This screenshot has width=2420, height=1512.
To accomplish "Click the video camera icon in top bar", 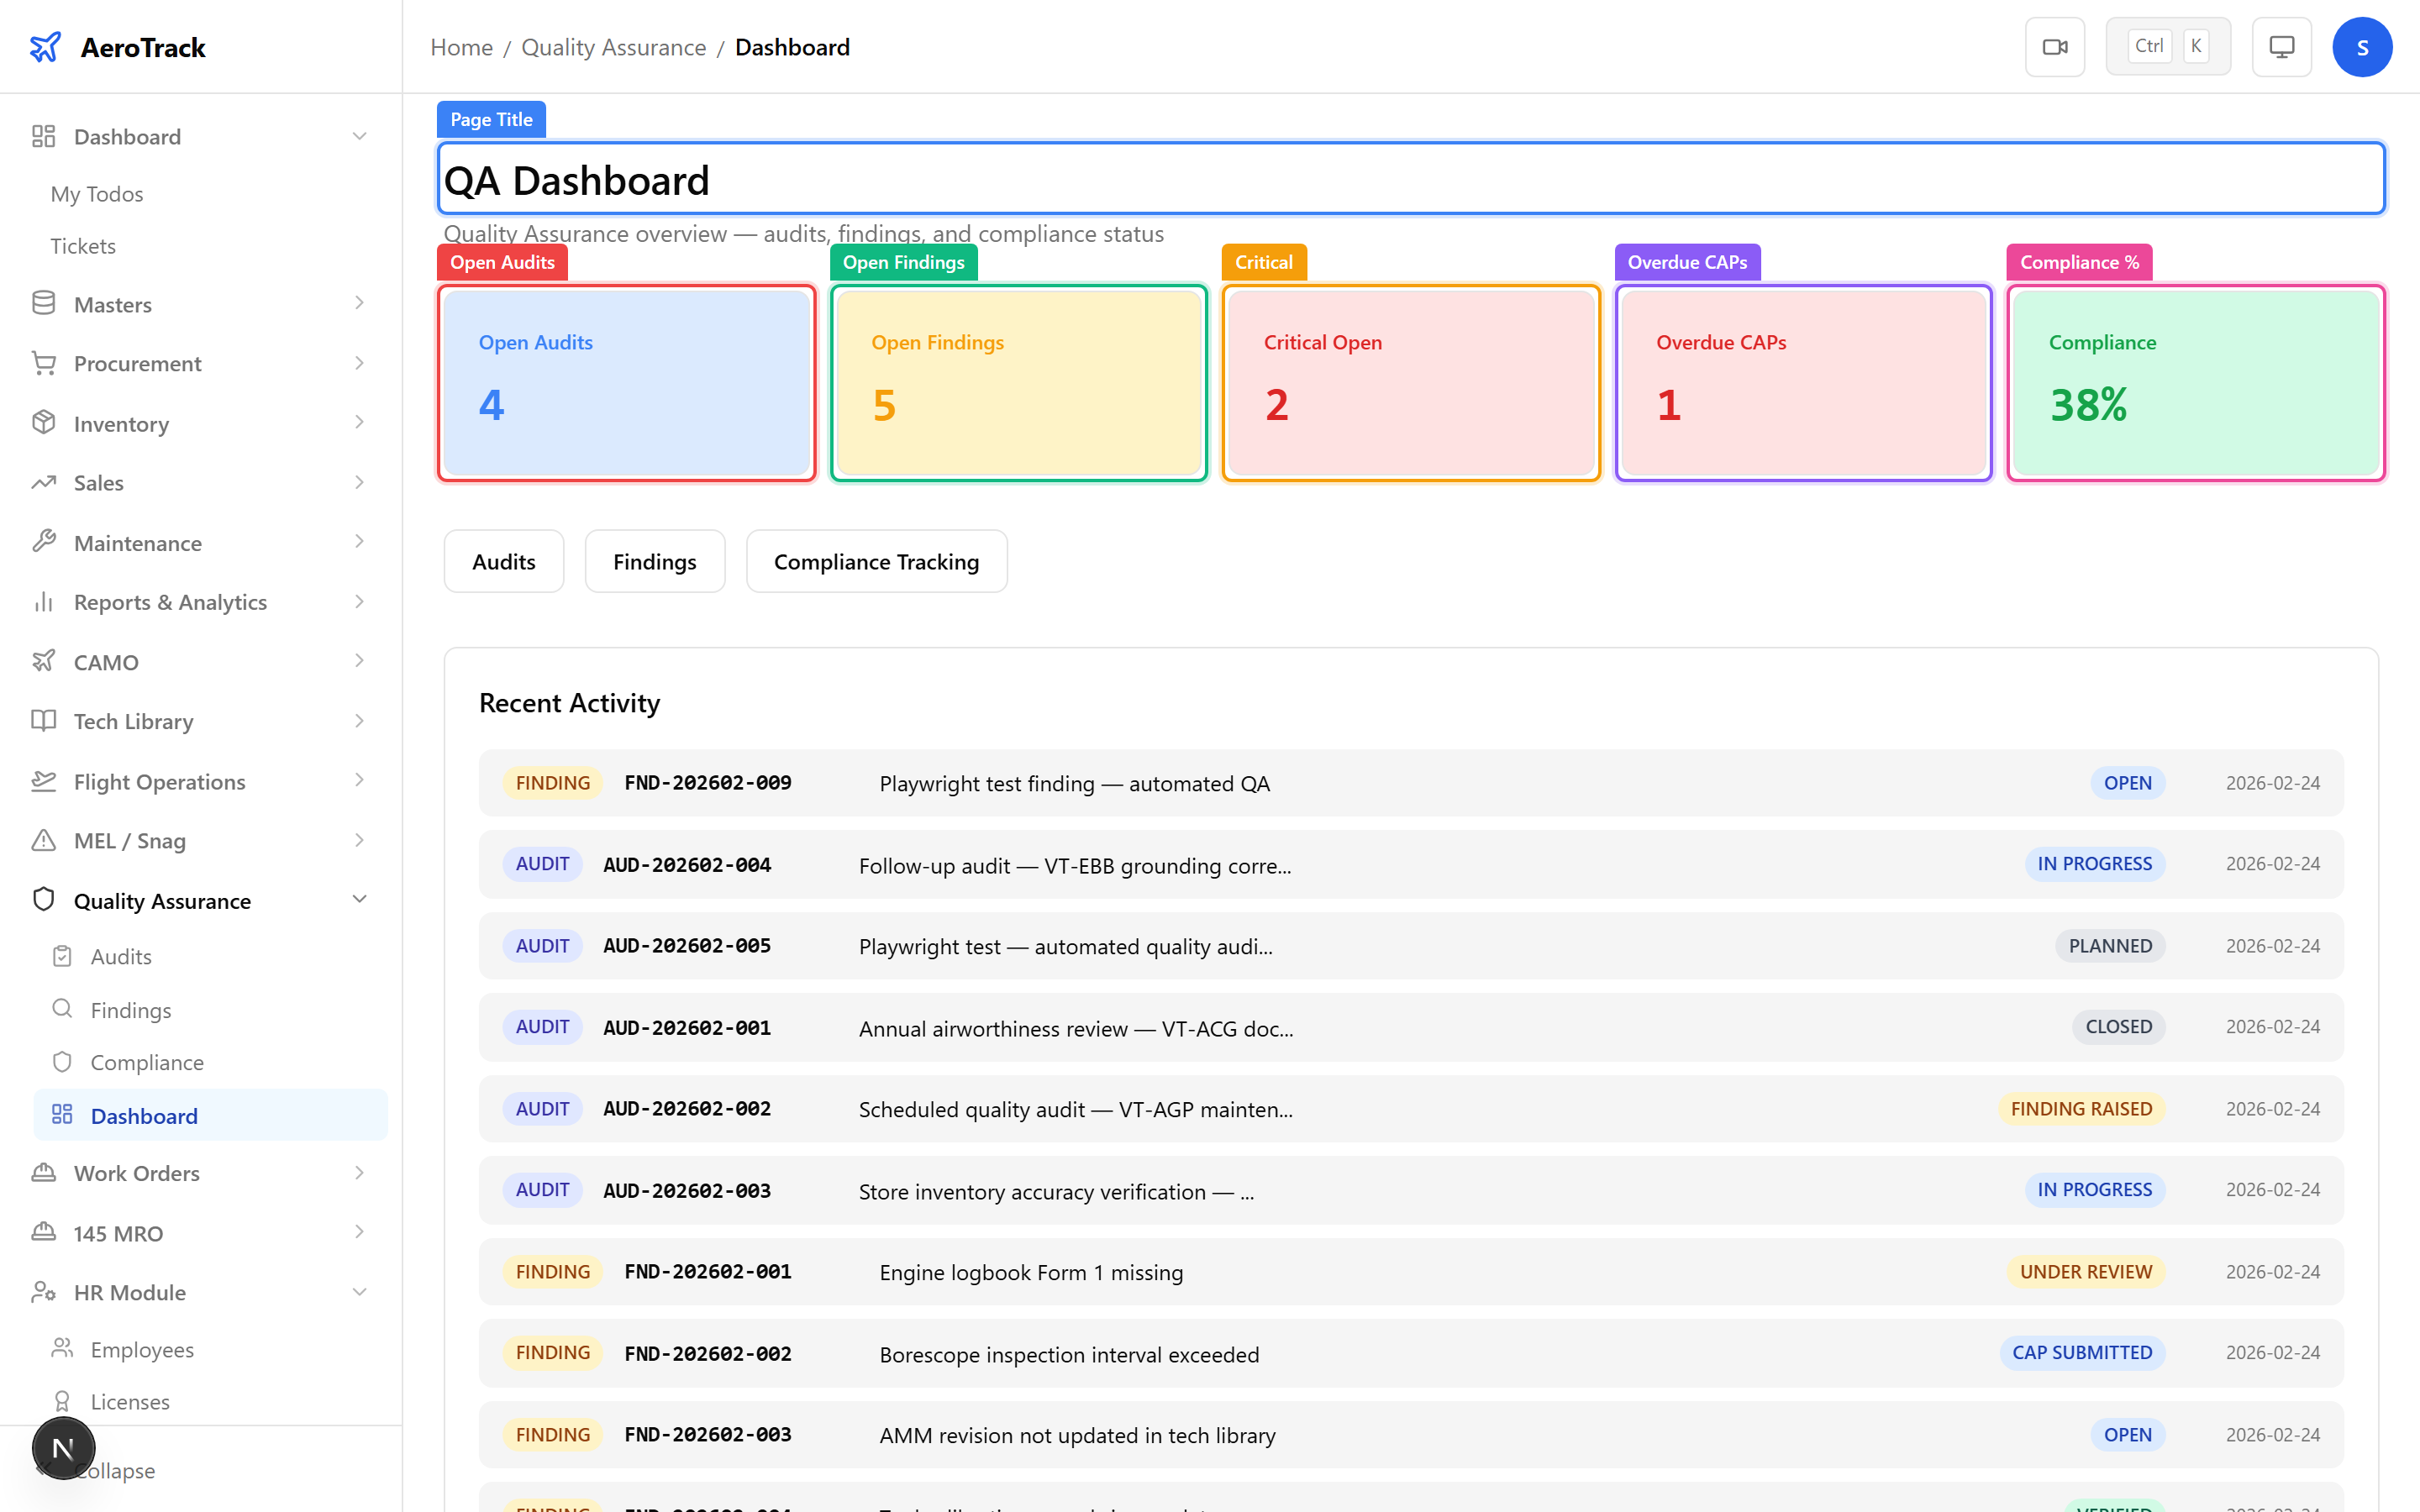I will click(x=2055, y=46).
